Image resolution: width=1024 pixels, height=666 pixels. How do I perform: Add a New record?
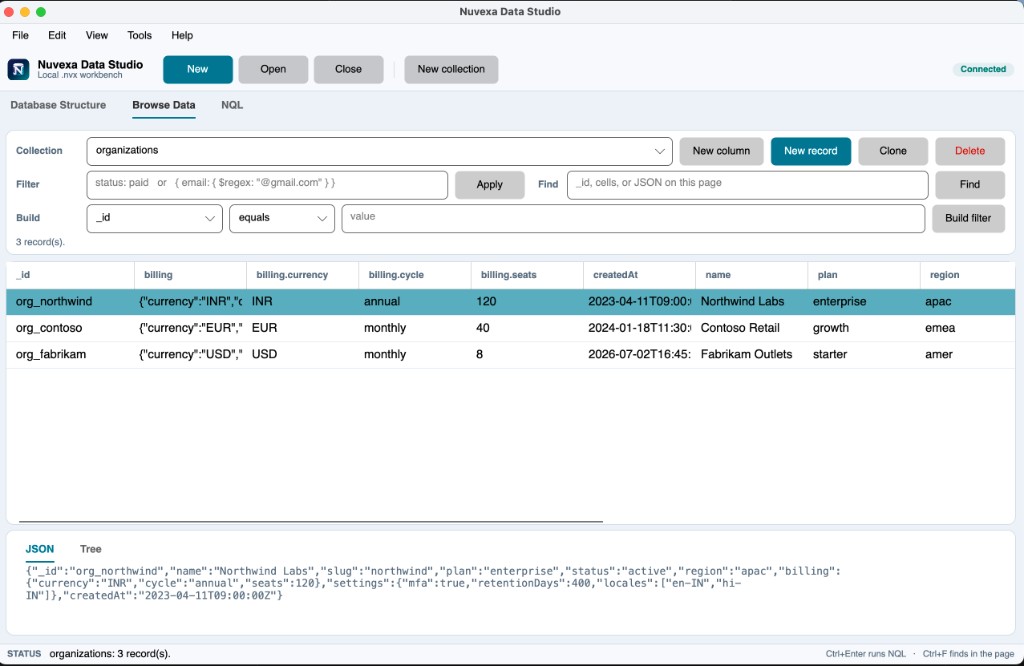coord(810,151)
